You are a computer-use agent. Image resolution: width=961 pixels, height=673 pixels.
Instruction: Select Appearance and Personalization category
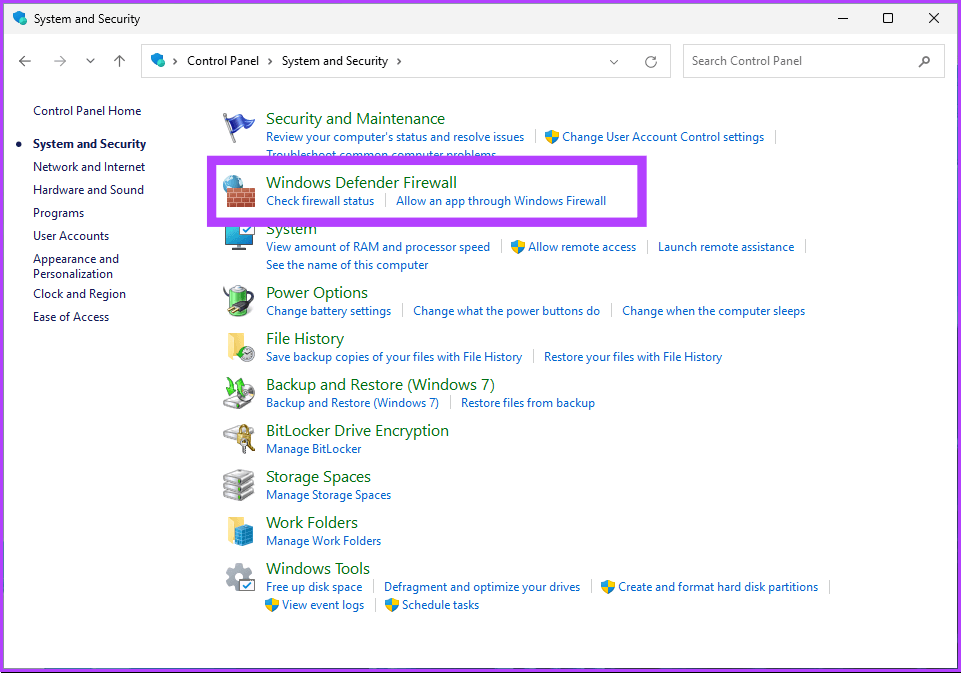pyautogui.click(x=76, y=266)
